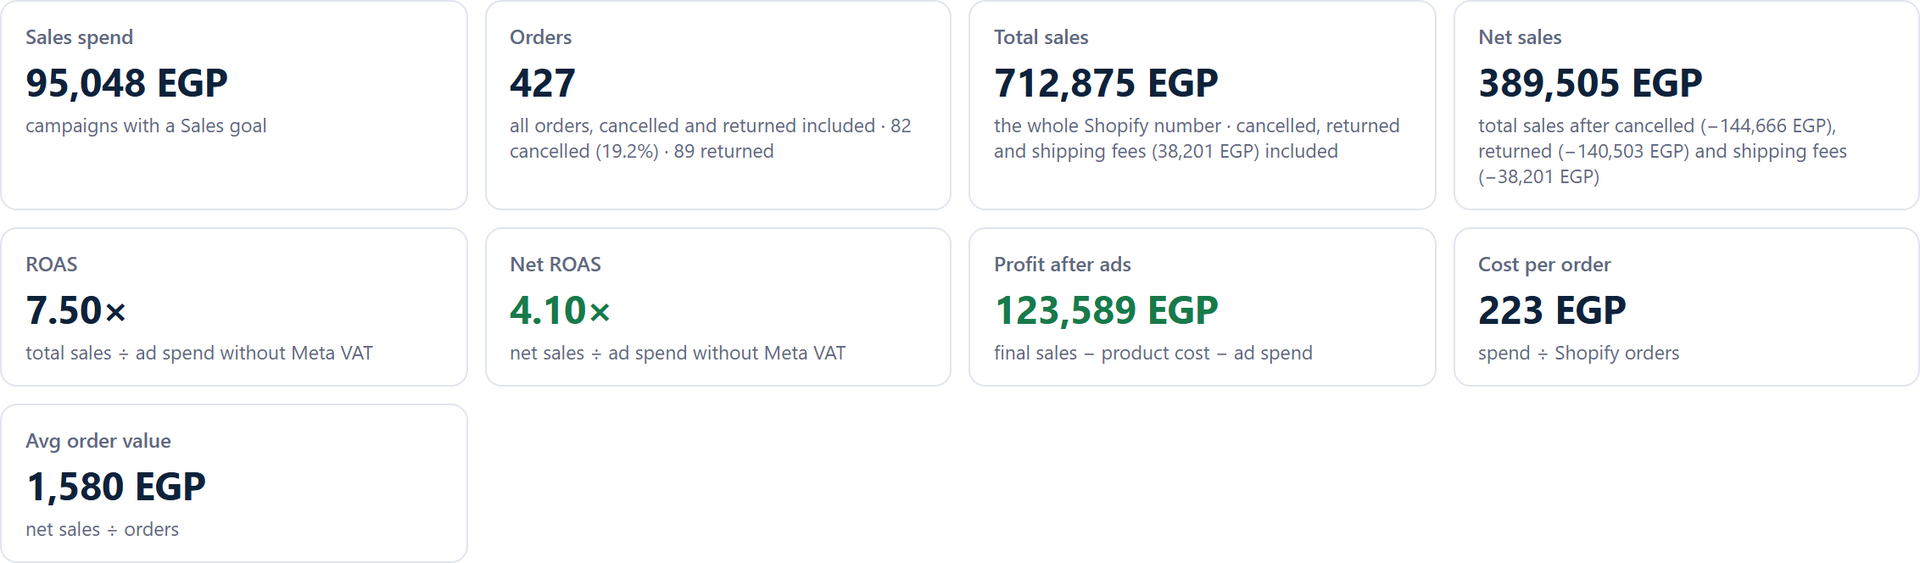Click the 223 EGP cost per order value
Screen dimensions: 1920x563
[x=1552, y=310]
